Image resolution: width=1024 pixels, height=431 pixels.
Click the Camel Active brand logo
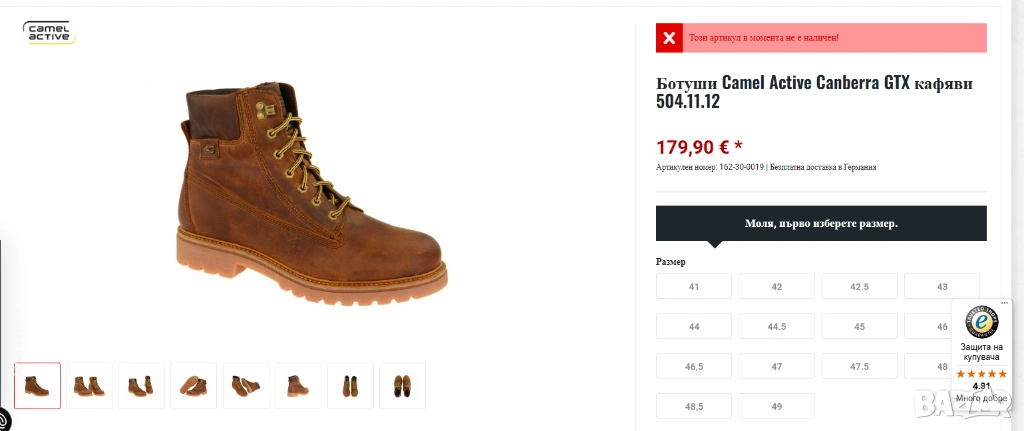tap(48, 32)
